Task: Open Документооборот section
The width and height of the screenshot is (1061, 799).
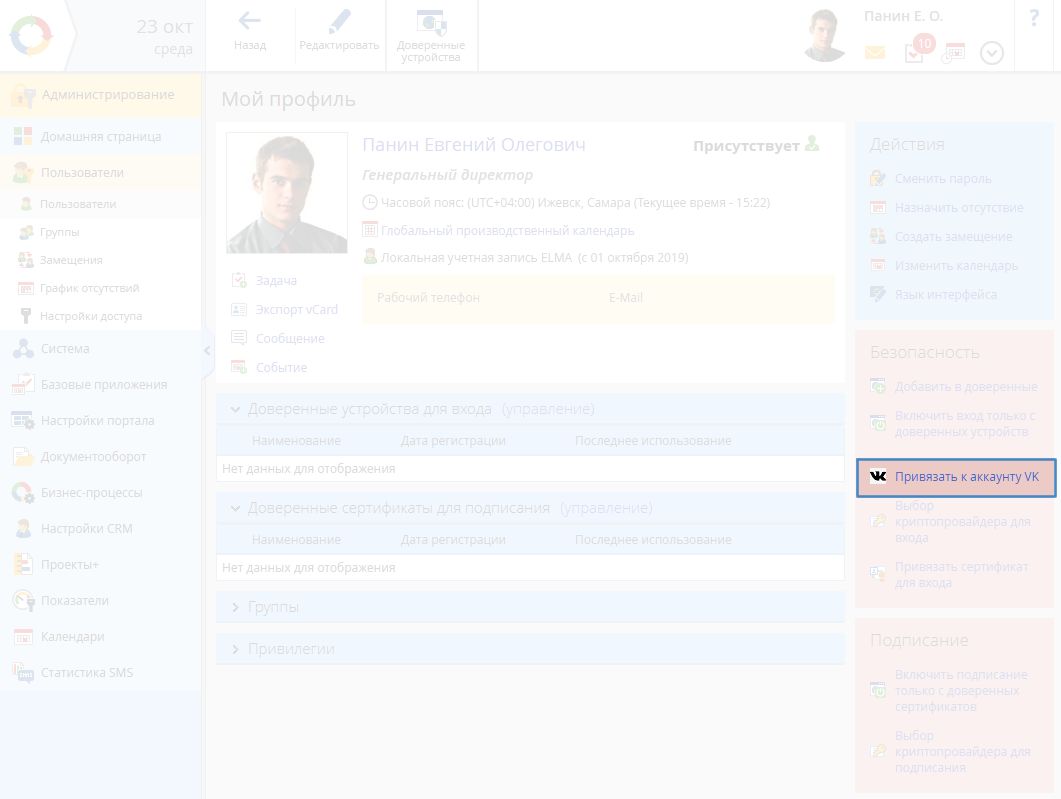Action: coord(101,457)
